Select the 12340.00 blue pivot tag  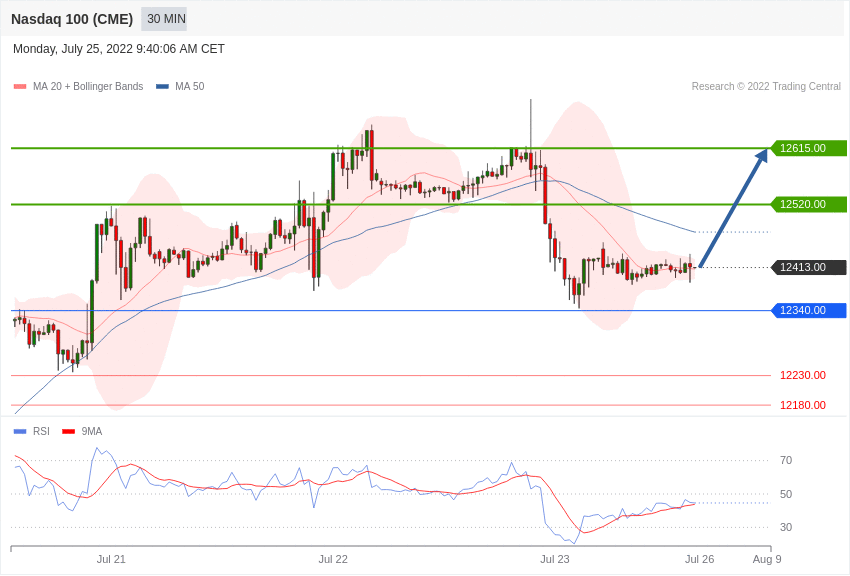tap(808, 310)
